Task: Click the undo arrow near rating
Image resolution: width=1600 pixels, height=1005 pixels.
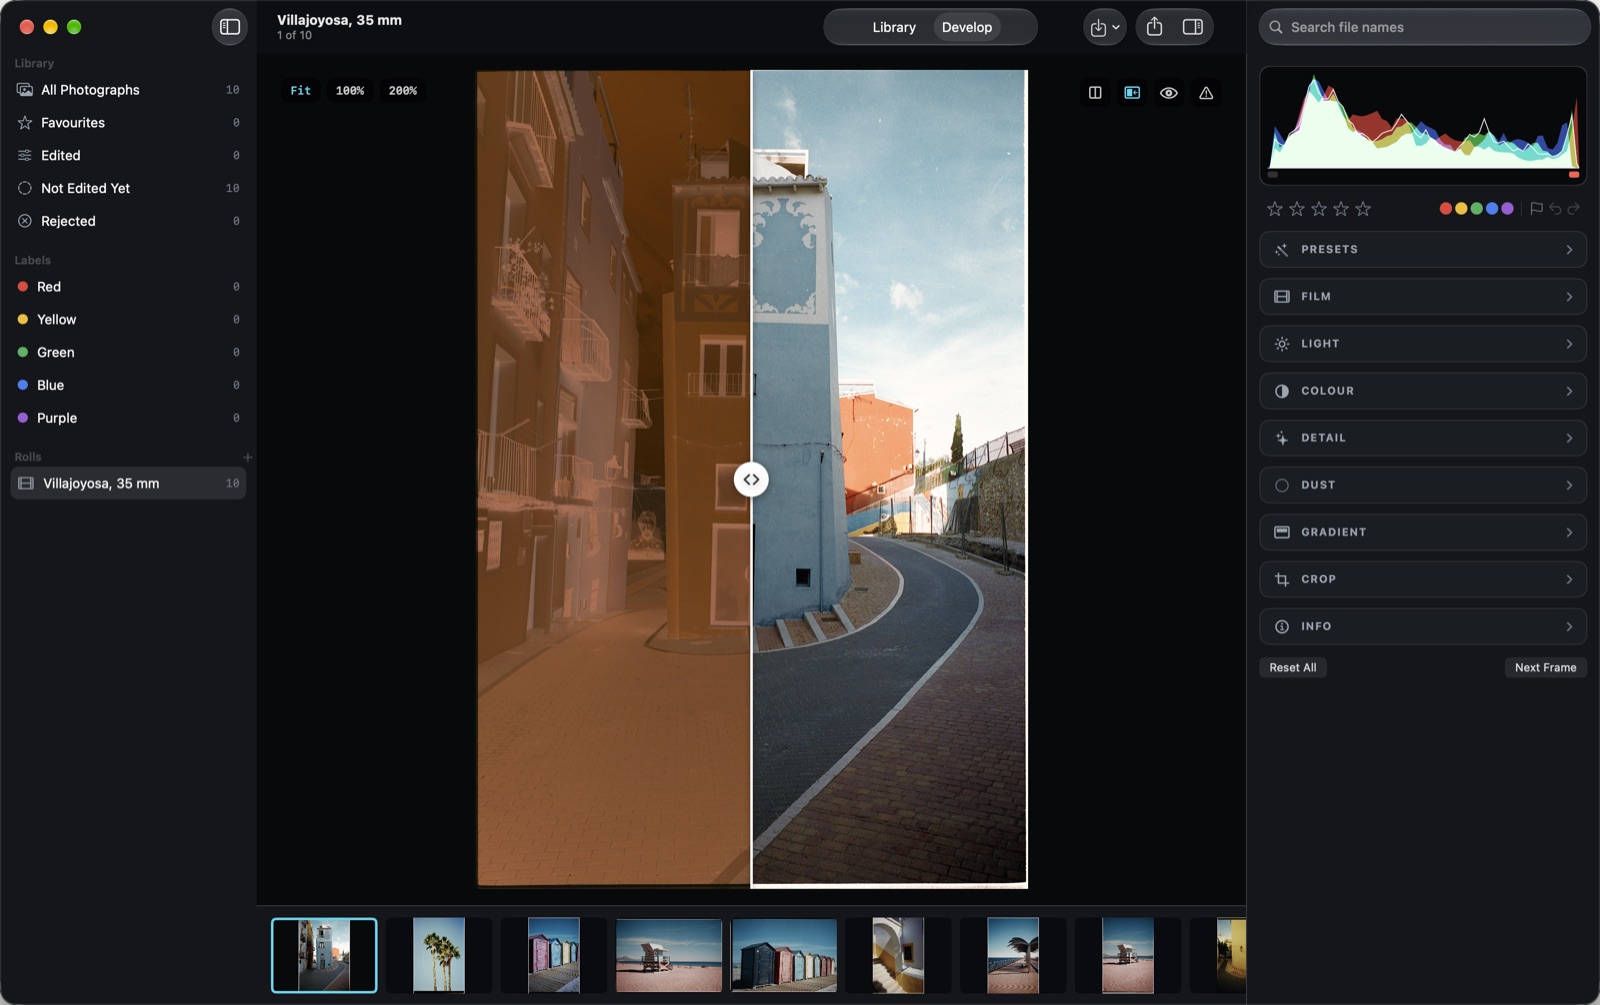Action: click(1555, 209)
